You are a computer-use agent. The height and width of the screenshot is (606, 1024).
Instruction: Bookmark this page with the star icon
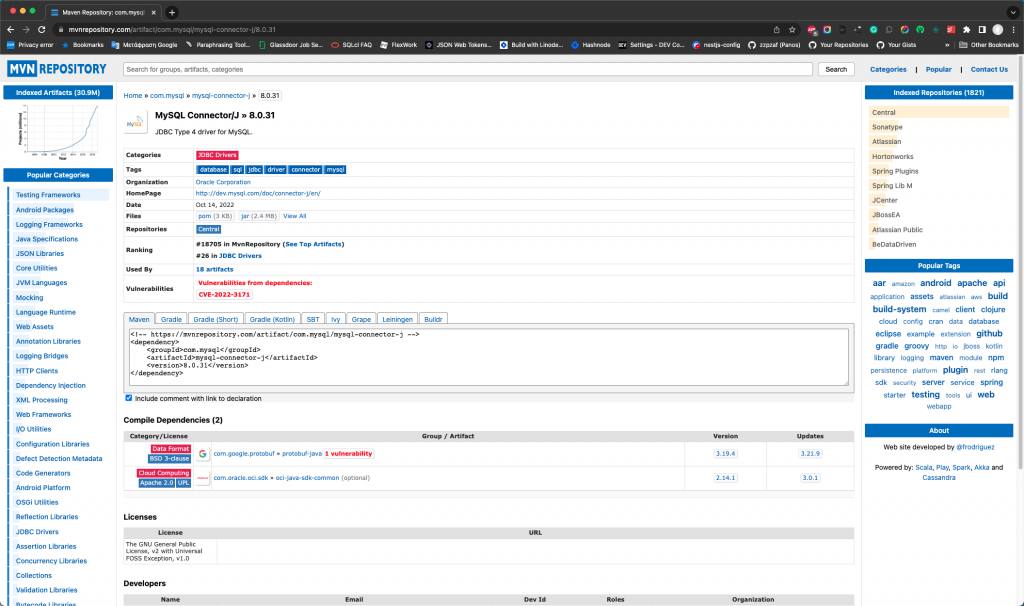pos(792,29)
